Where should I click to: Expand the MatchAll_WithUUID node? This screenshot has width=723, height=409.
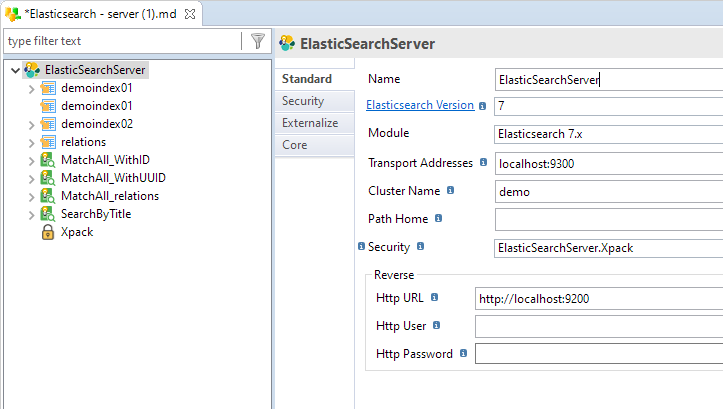[x=31, y=179]
